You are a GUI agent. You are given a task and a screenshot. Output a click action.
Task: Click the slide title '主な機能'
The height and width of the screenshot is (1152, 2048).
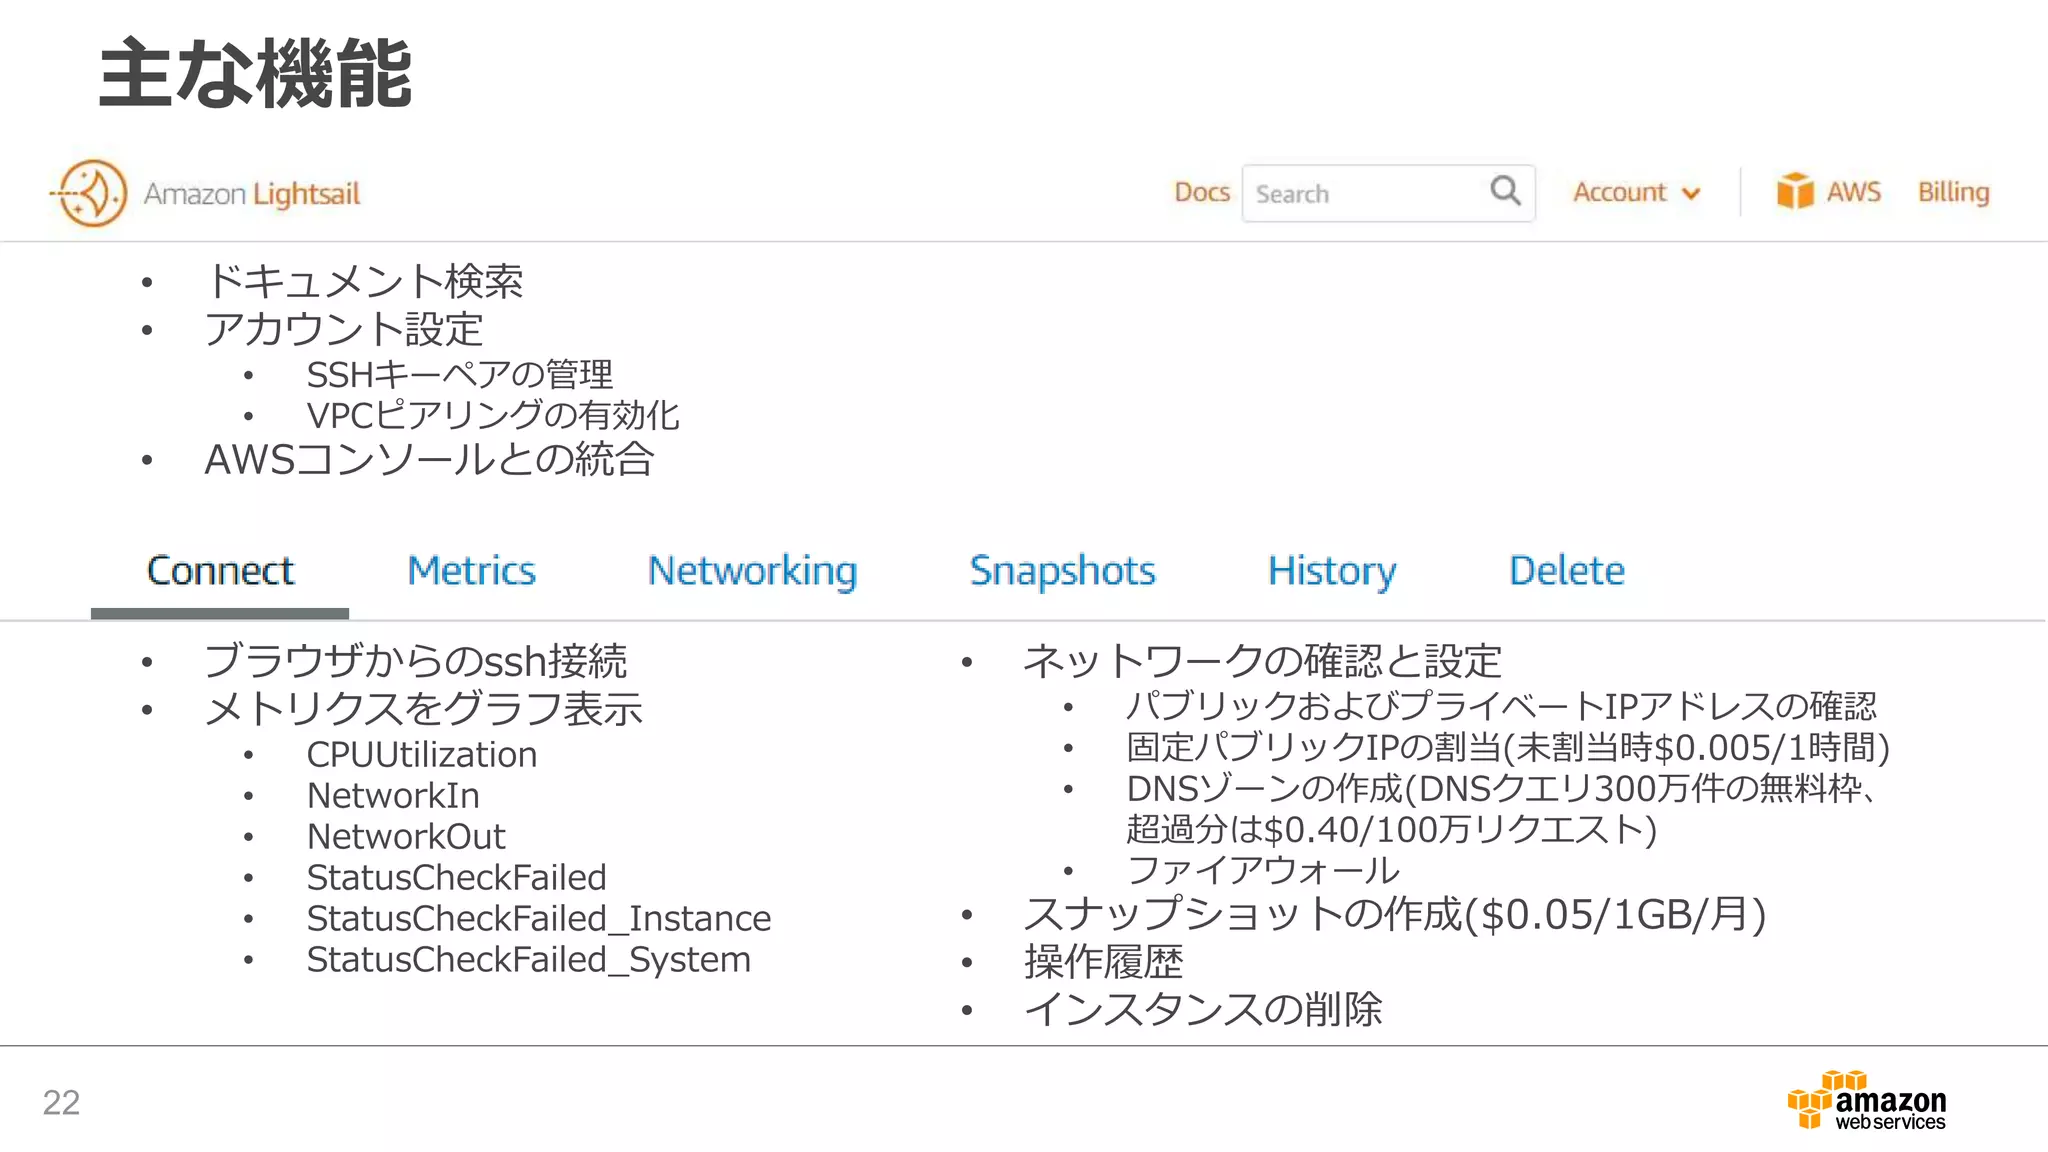pos(255,73)
